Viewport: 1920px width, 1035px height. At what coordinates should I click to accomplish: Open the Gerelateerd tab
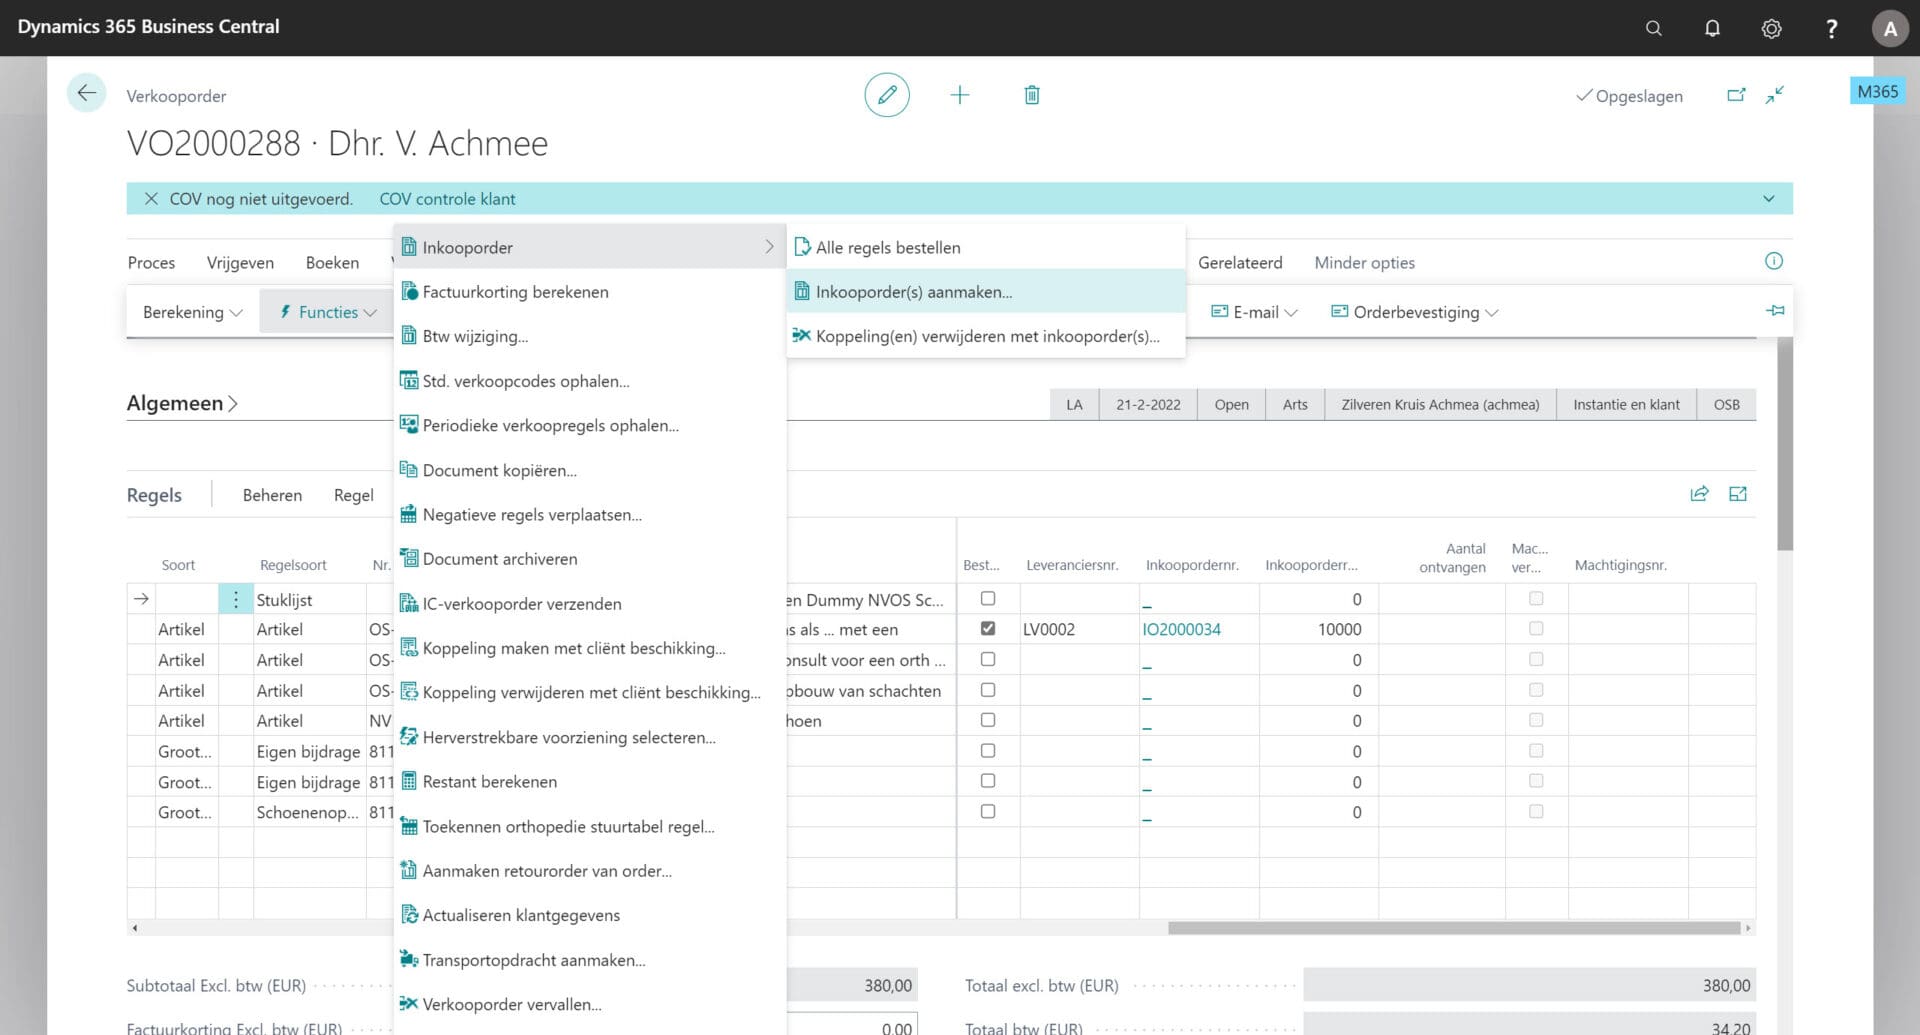1240,262
